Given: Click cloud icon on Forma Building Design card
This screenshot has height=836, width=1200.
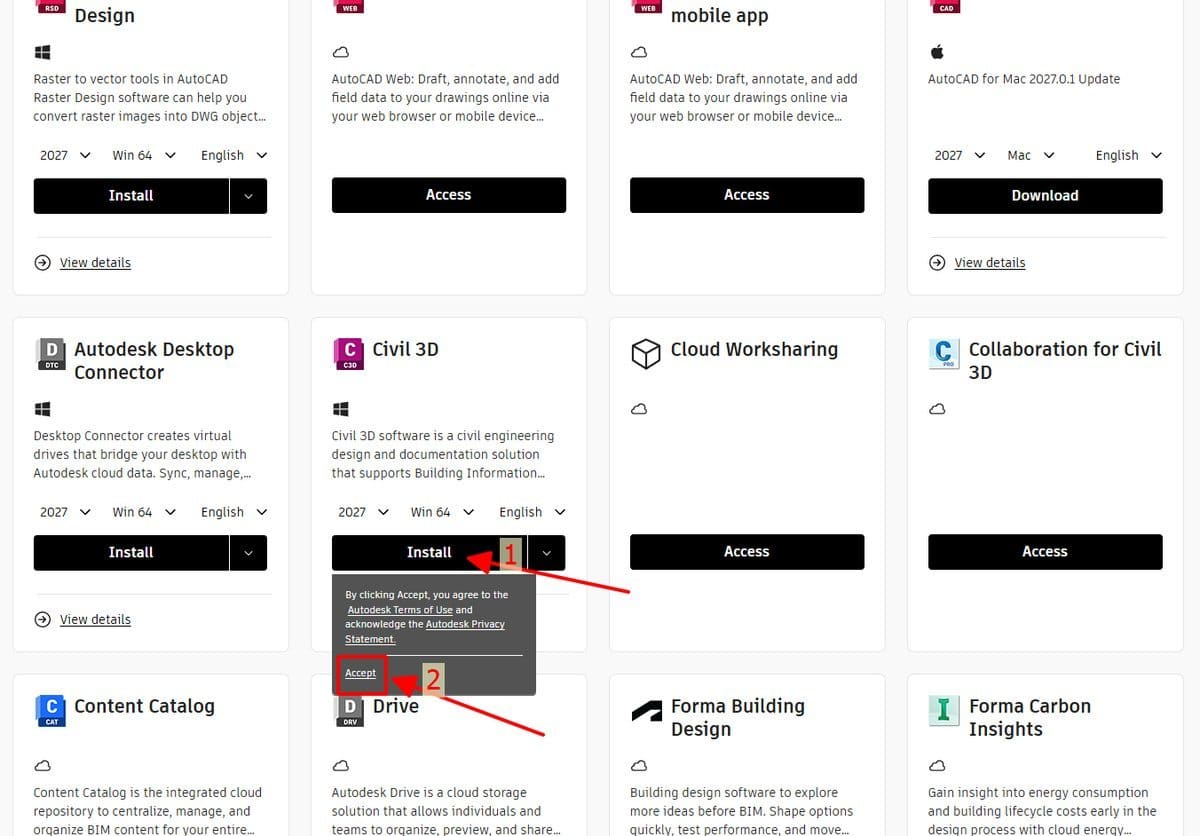Looking at the screenshot, I should [639, 766].
